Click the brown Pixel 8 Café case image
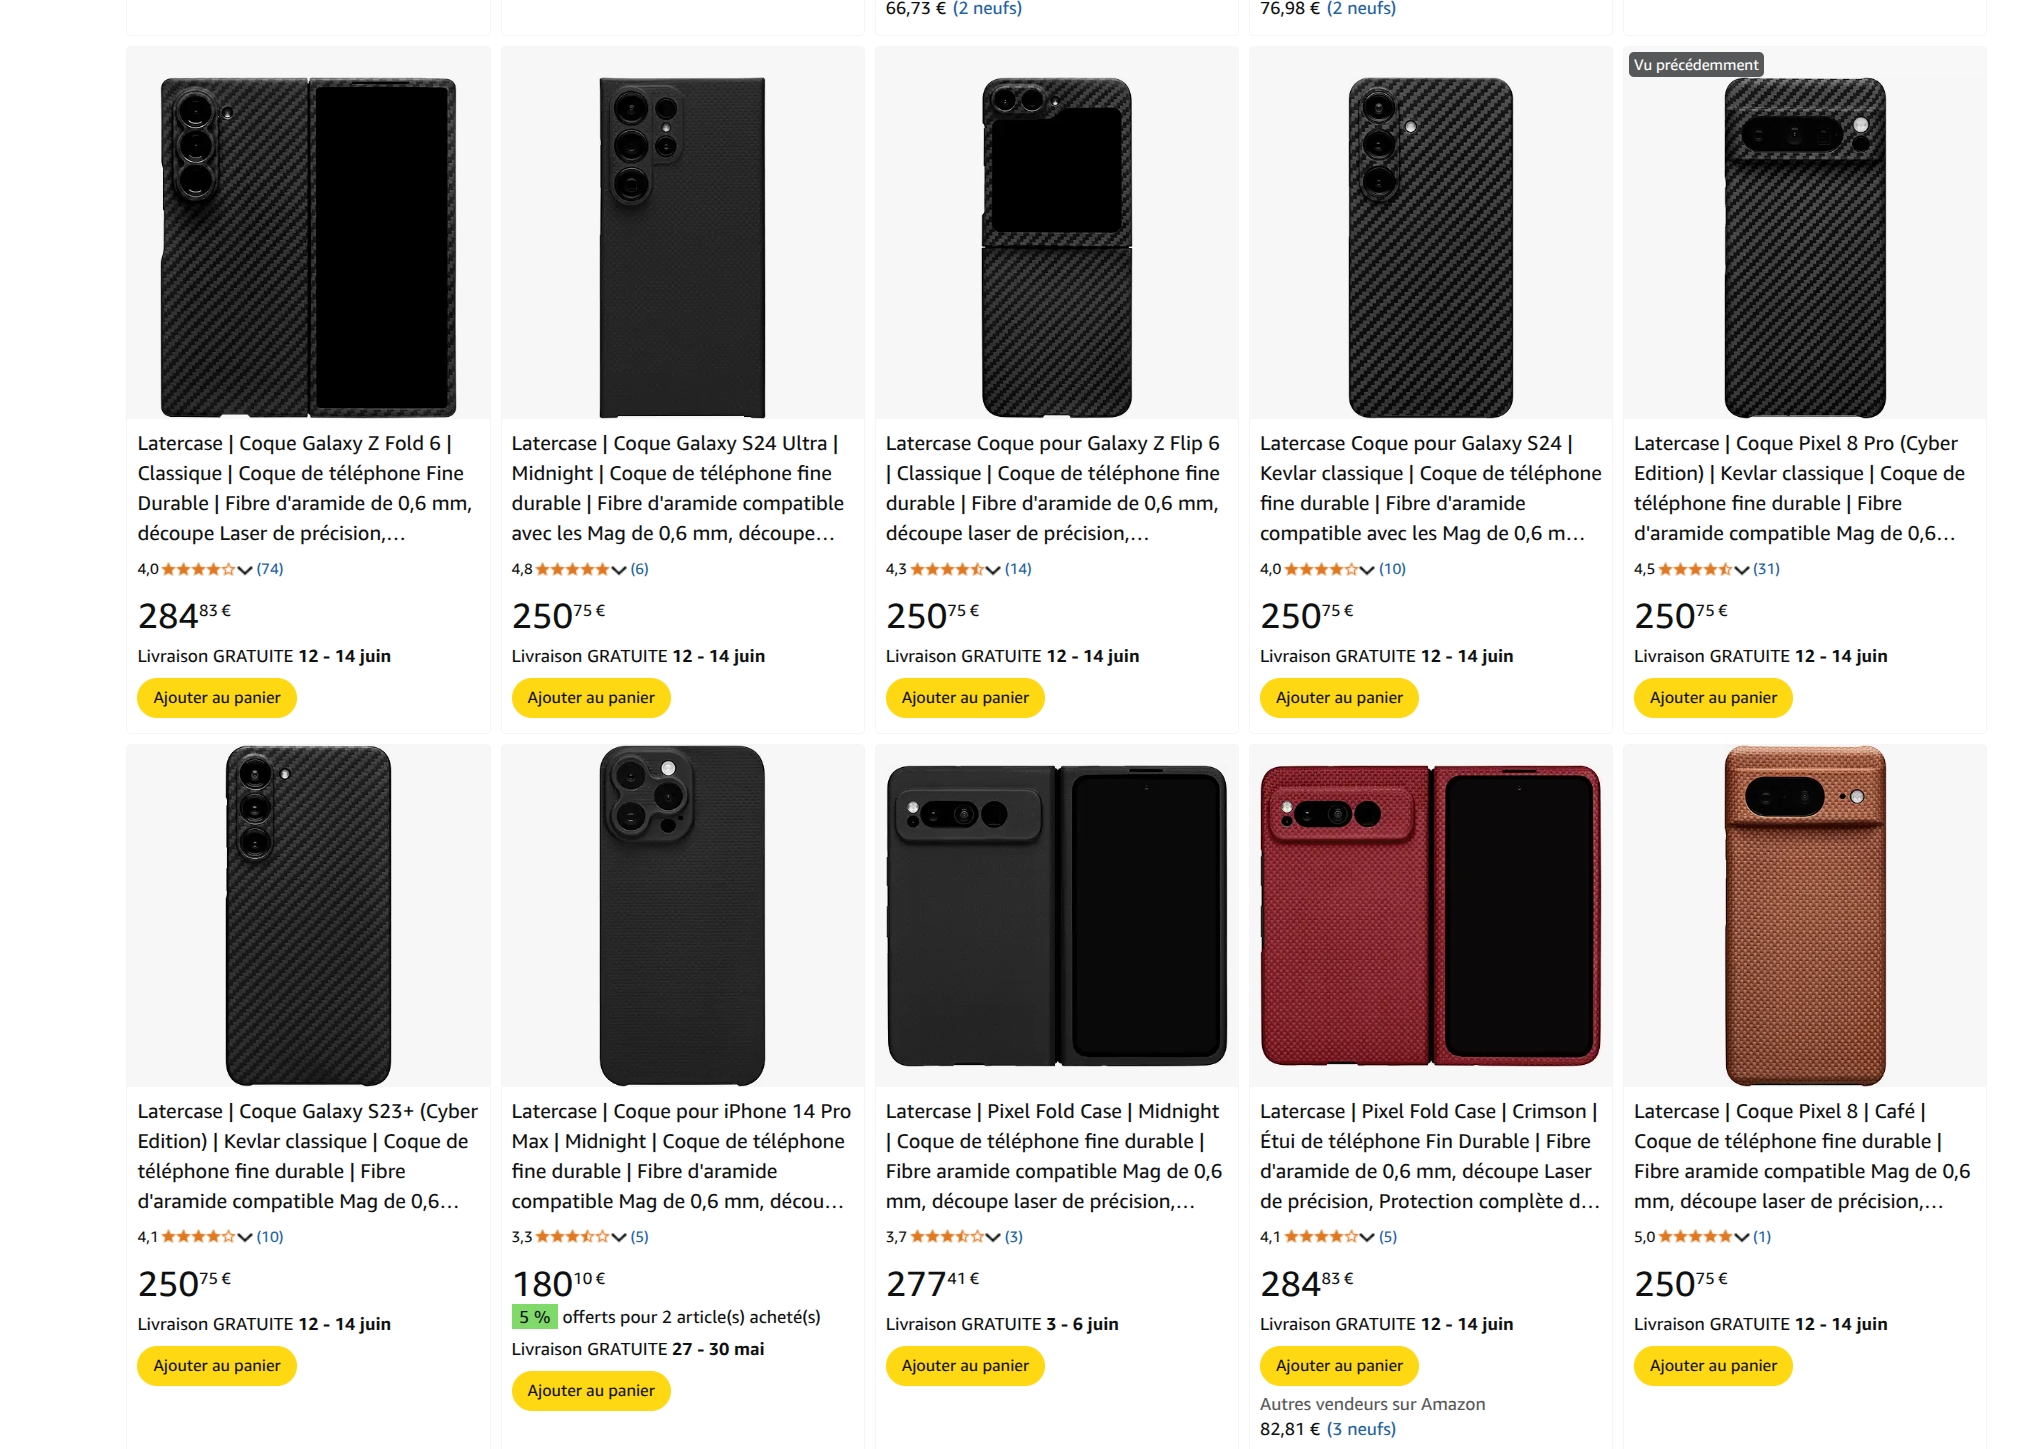 pyautogui.click(x=1805, y=915)
